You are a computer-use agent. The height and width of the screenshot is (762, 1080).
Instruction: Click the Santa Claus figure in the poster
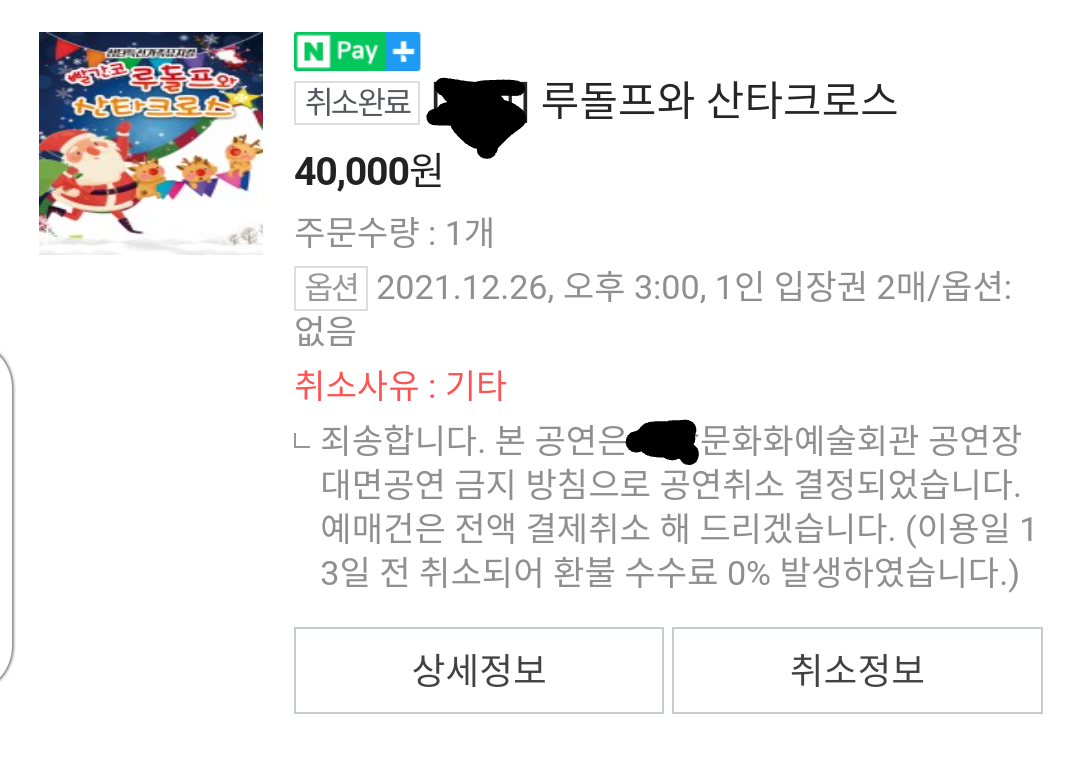[x=88, y=179]
